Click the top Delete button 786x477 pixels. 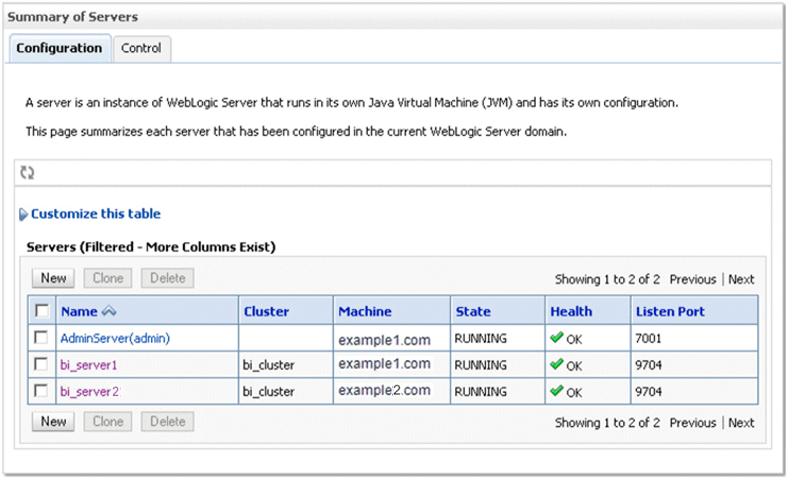click(167, 278)
